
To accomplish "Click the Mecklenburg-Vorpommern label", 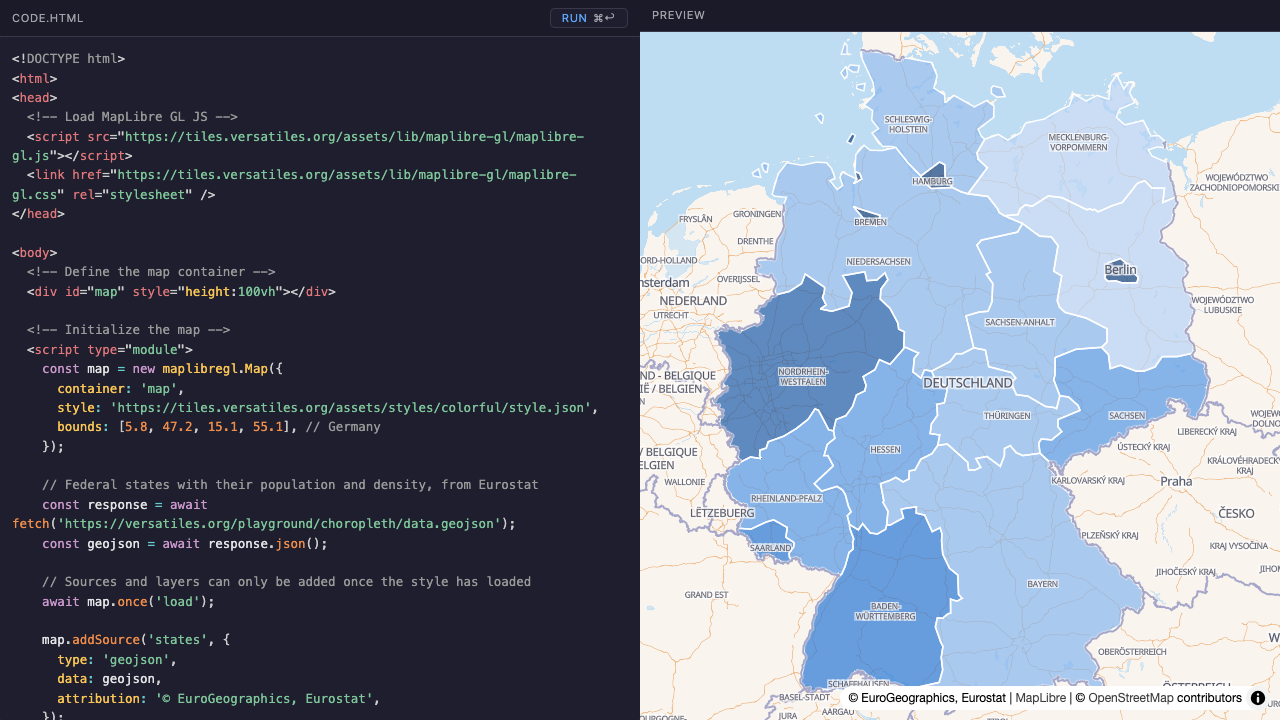I will 1078,142.
